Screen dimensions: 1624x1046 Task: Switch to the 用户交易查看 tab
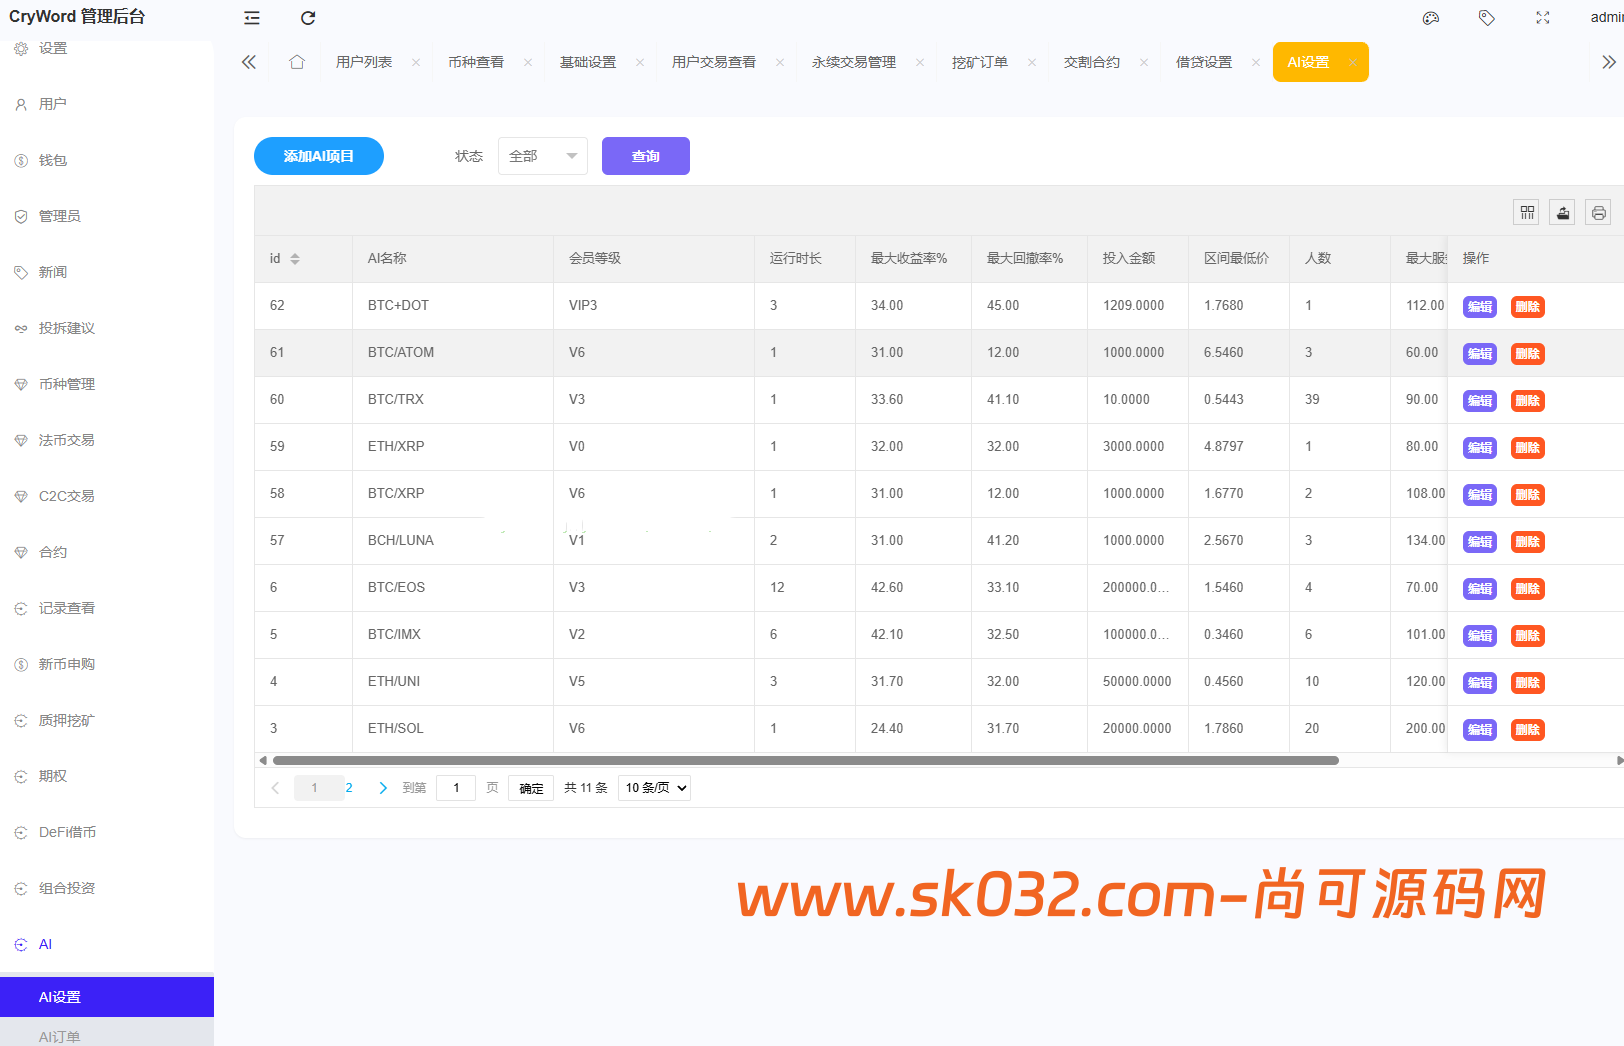pos(714,62)
